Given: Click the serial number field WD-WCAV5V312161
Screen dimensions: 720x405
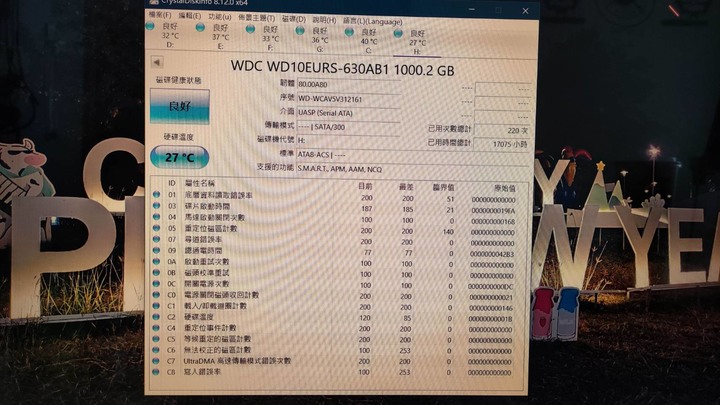Looking at the screenshot, I should [349, 99].
